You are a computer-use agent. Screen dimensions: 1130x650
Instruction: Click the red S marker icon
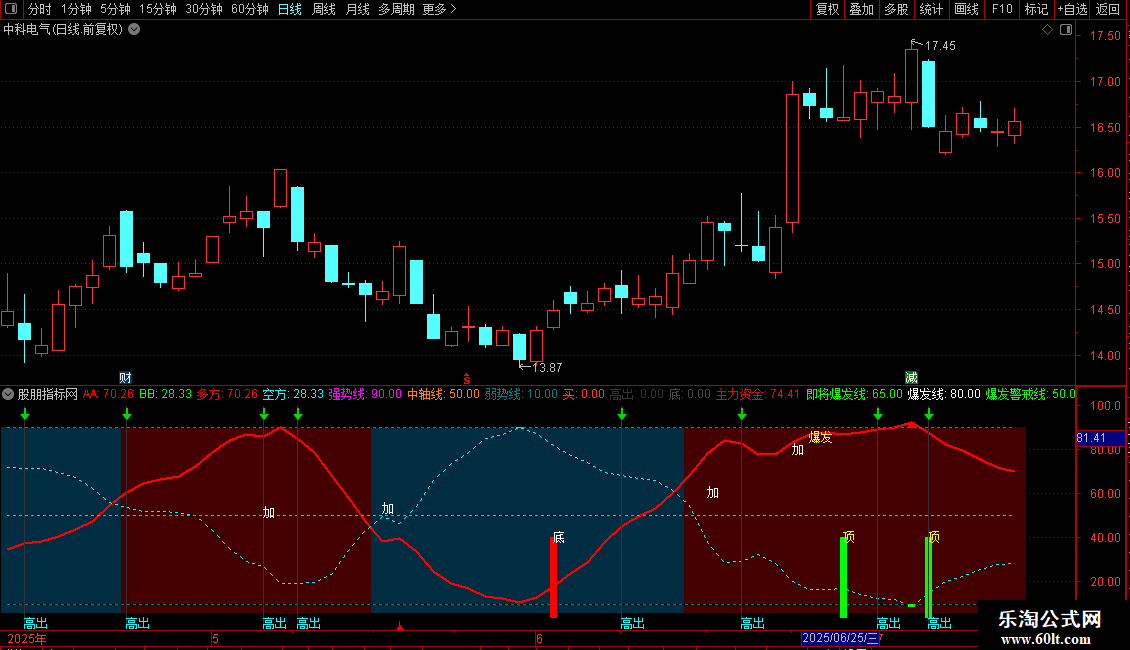point(467,379)
